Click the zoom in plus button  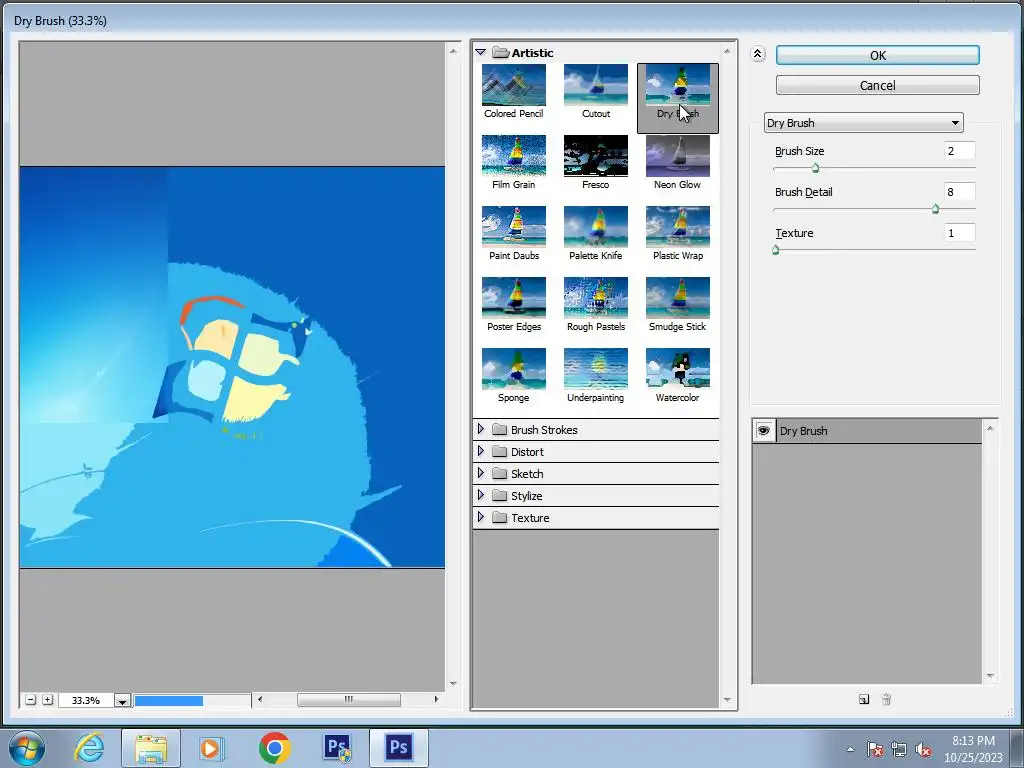[x=48, y=700]
